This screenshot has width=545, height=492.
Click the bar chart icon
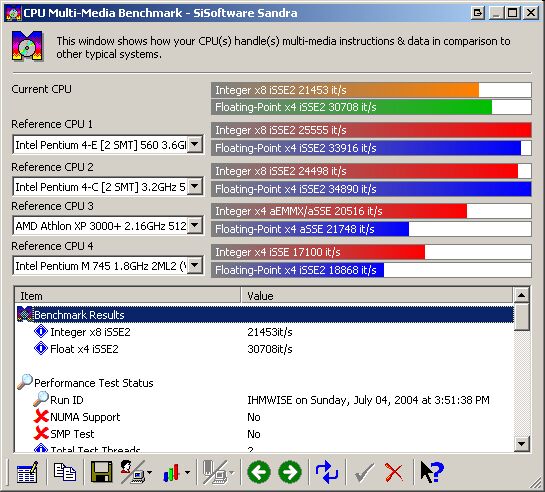point(171,473)
